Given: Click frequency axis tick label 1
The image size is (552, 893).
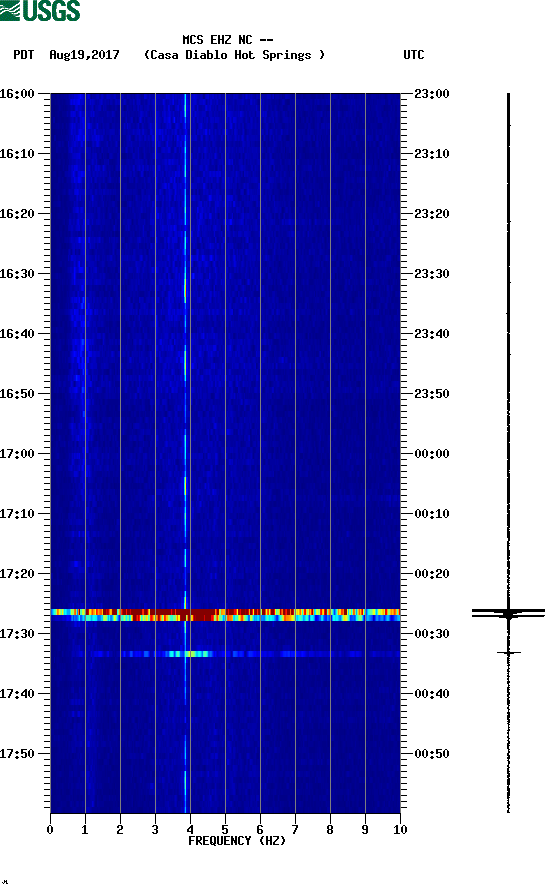Looking at the screenshot, I should click(x=85, y=830).
